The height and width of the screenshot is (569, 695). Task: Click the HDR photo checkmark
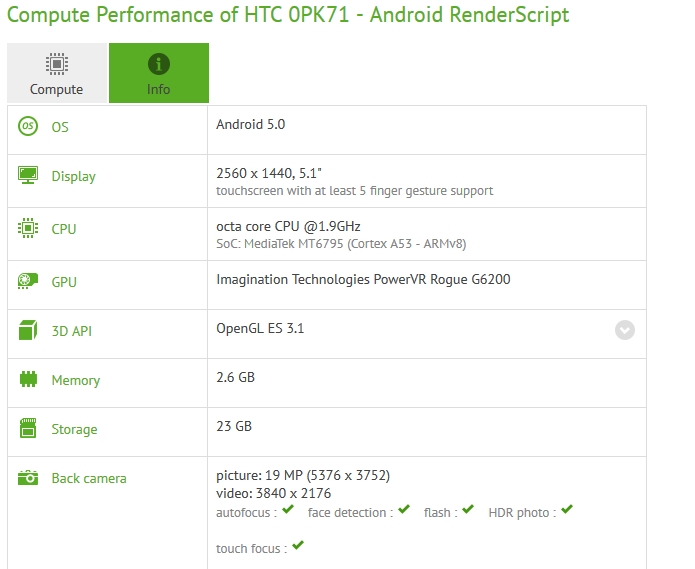click(567, 510)
